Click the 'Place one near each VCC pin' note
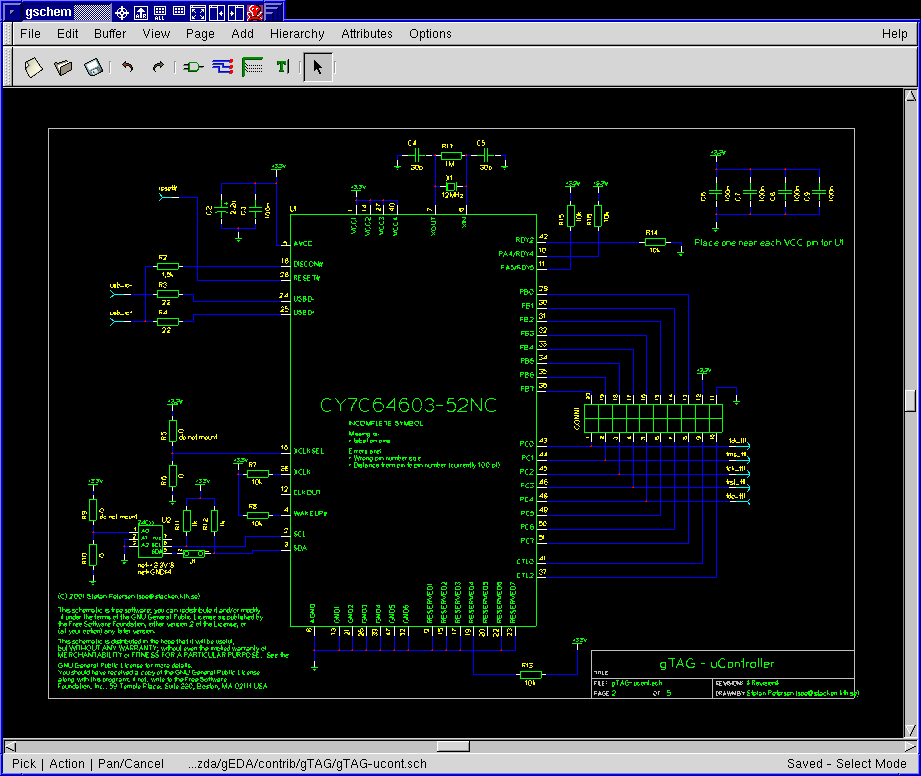Image resolution: width=921 pixels, height=776 pixels. click(x=769, y=243)
